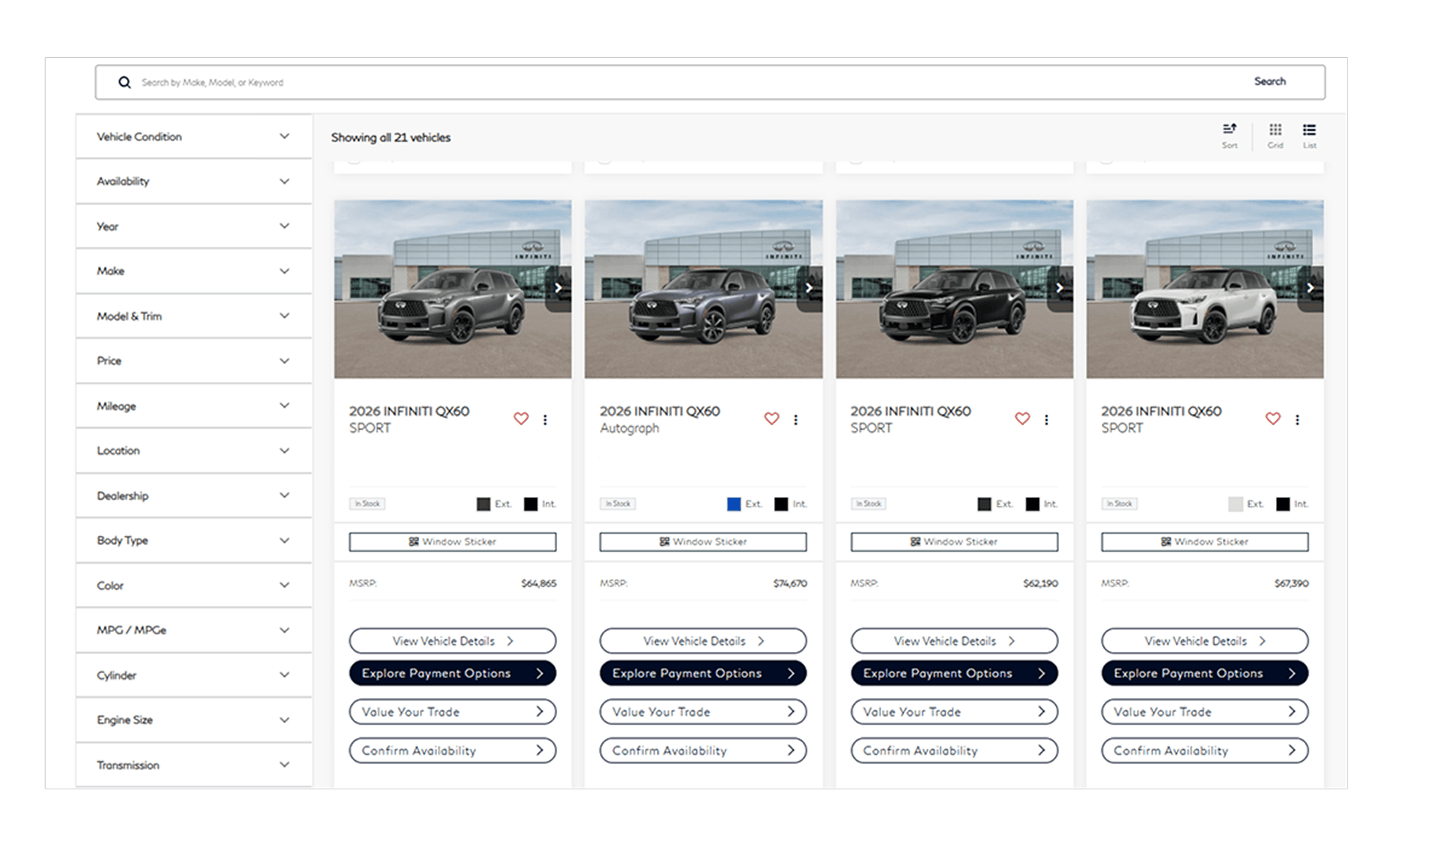
Task: Open more options menu for $64,865 QX60
Action: [545, 420]
